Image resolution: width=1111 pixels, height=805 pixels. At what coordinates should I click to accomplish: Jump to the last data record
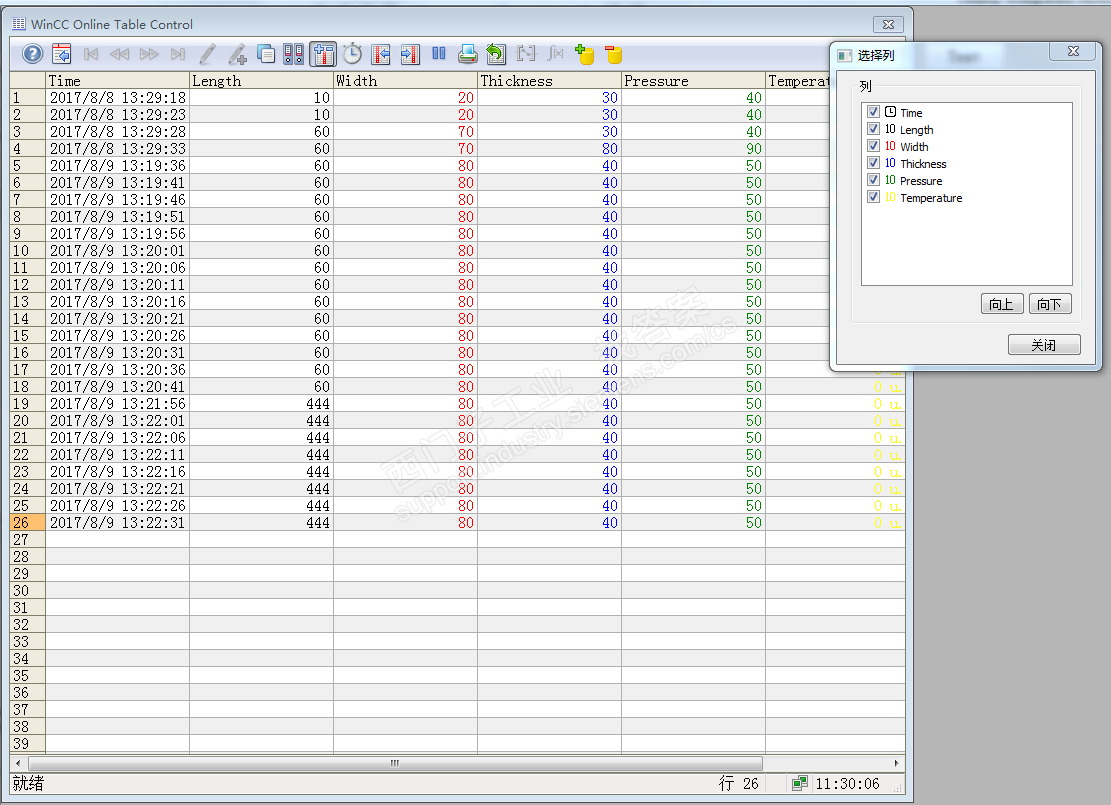178,54
